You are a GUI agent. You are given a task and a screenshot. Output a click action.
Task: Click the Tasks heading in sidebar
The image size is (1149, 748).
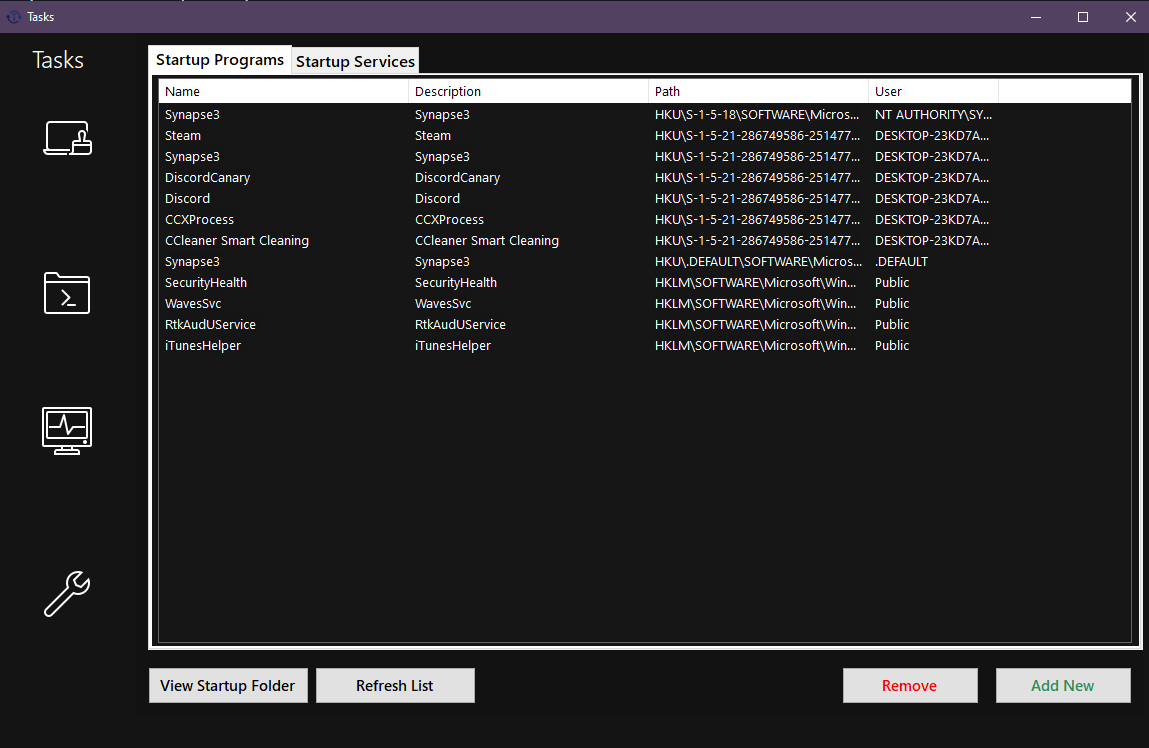[x=58, y=60]
